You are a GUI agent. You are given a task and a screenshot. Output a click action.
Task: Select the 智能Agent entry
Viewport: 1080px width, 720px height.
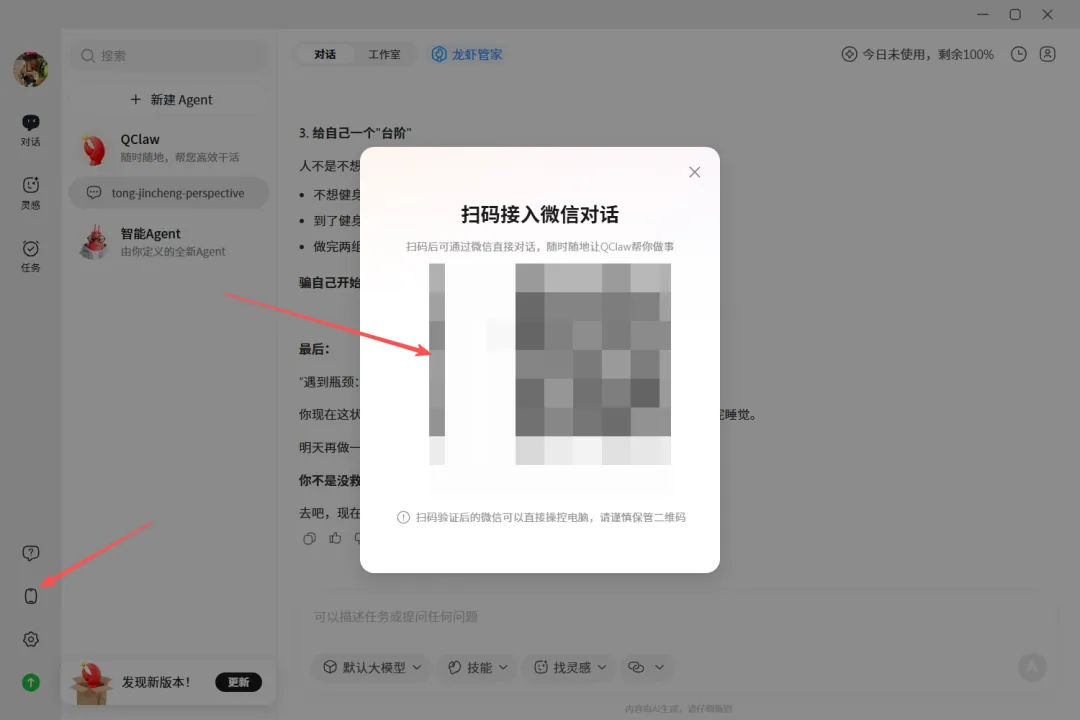[169, 242]
